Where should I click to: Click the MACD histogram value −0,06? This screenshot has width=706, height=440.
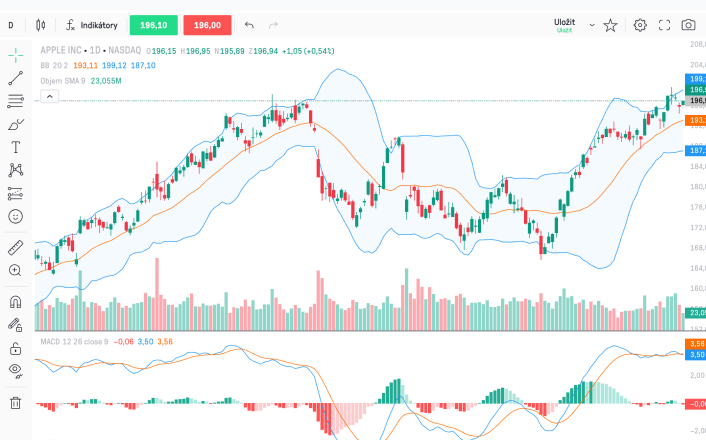(123, 342)
